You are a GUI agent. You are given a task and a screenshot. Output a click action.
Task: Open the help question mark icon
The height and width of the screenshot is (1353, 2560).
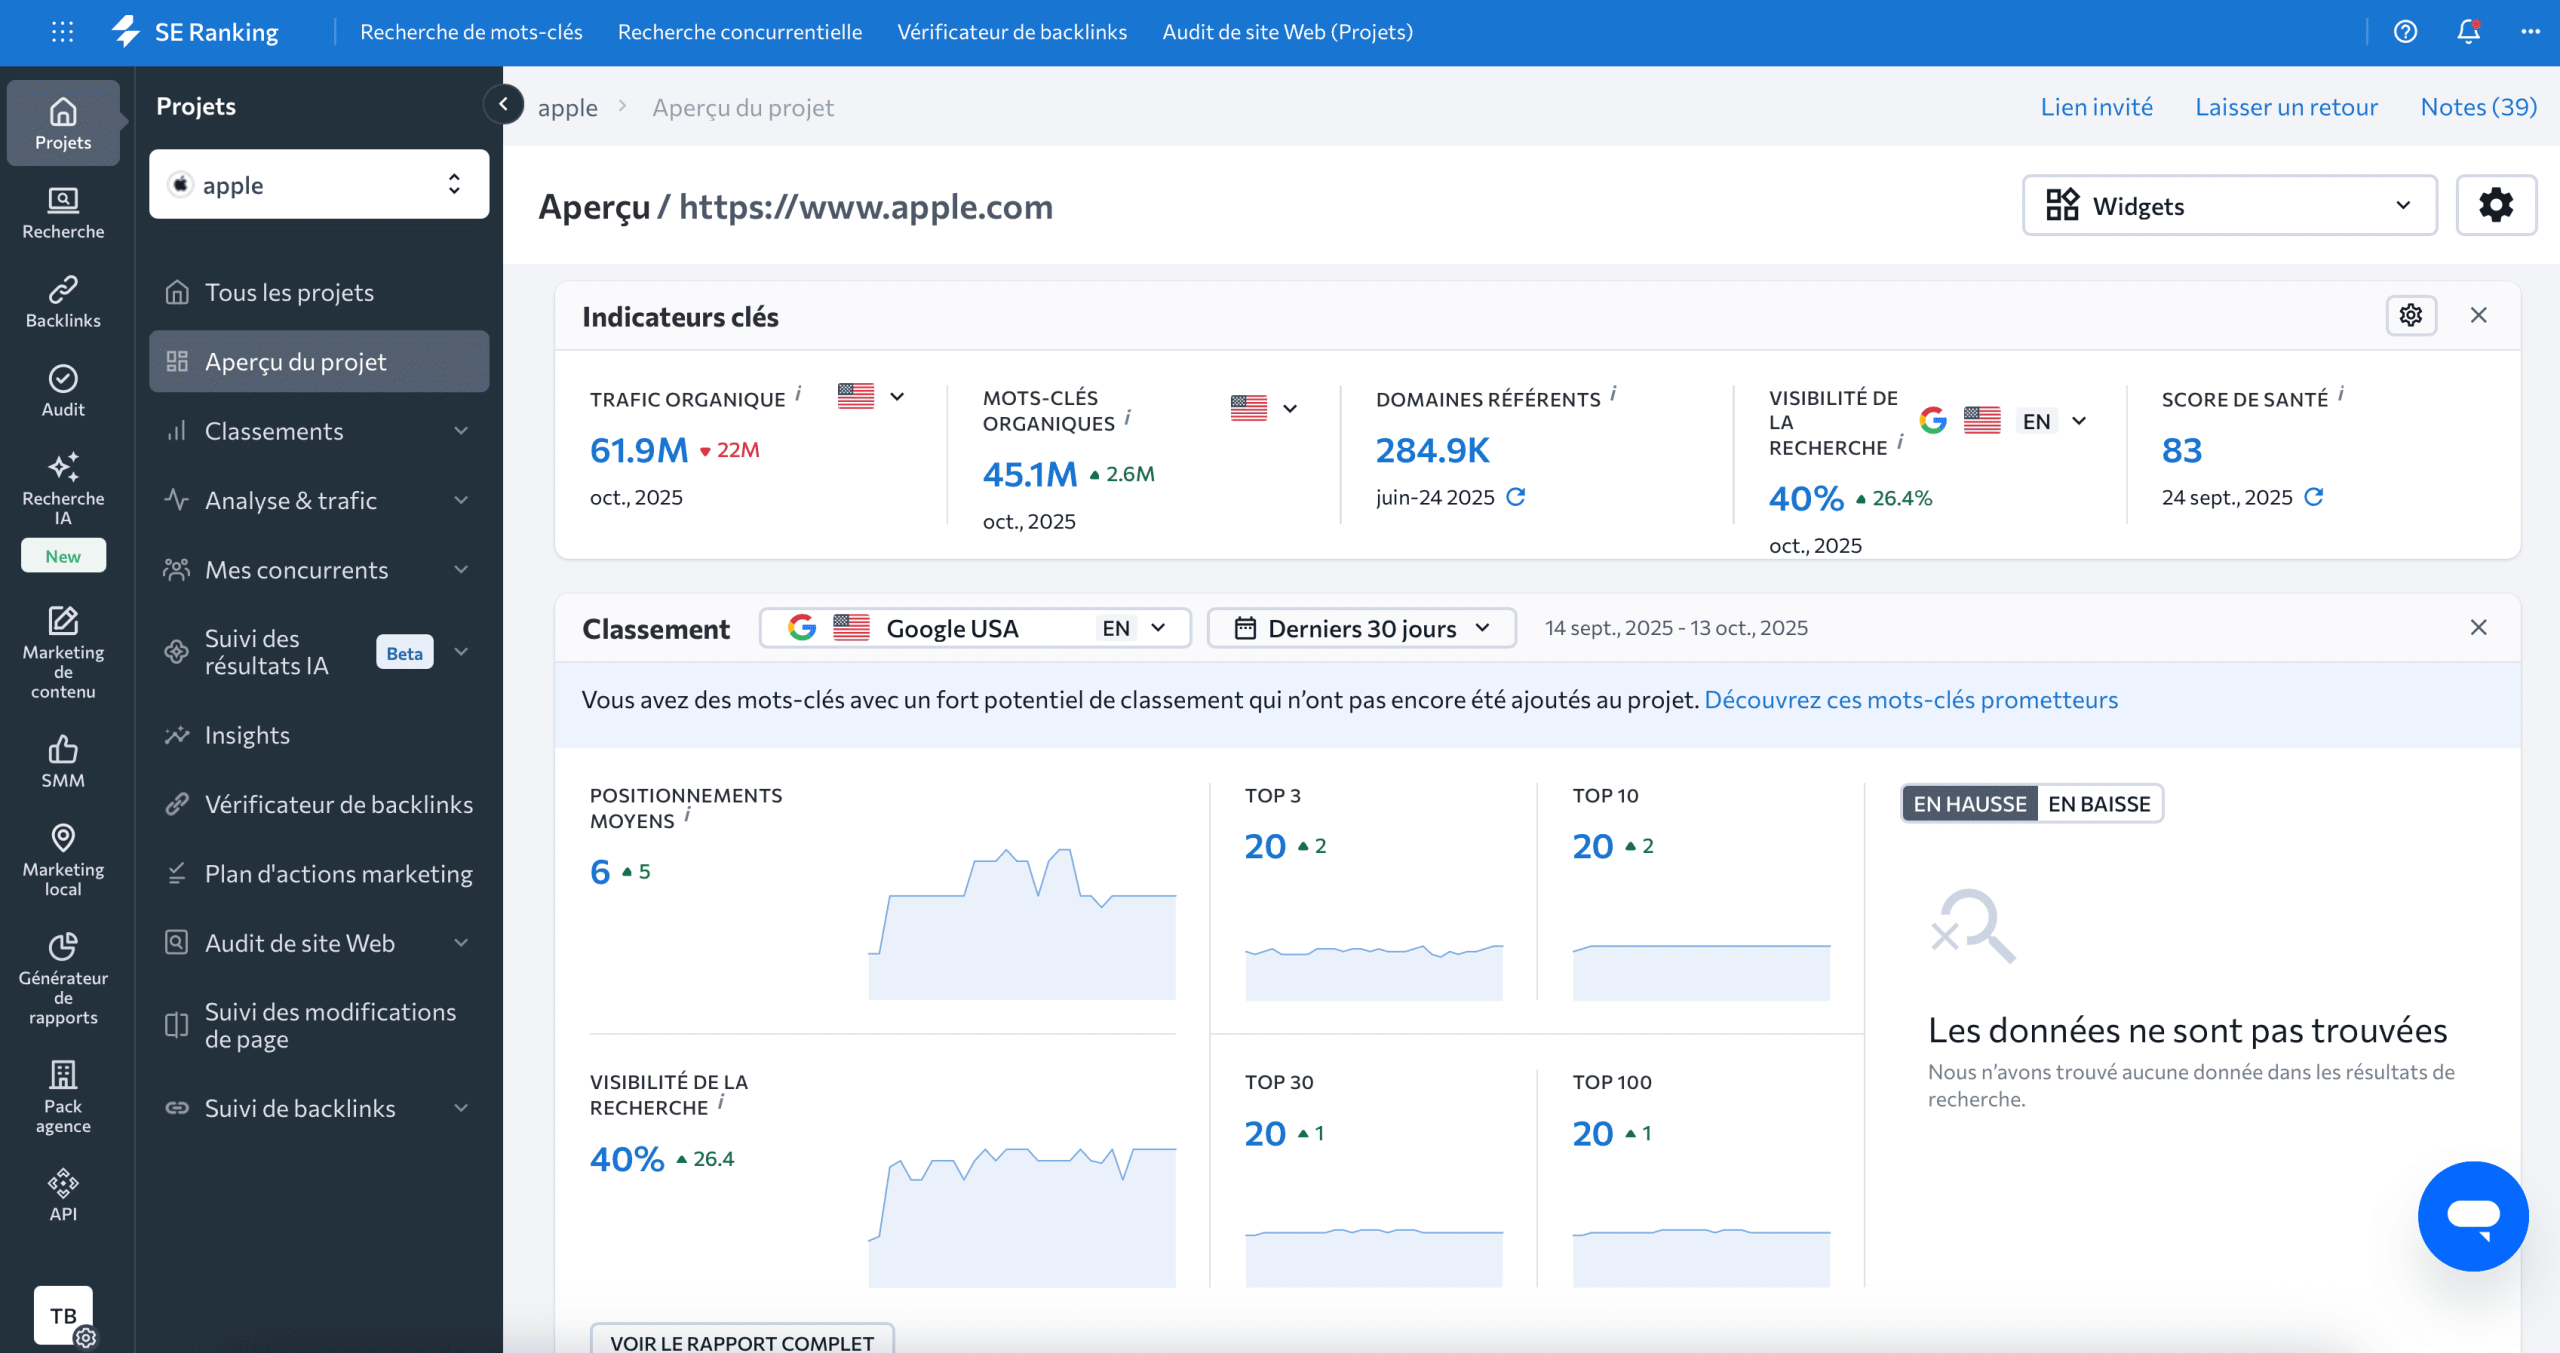2405,32
